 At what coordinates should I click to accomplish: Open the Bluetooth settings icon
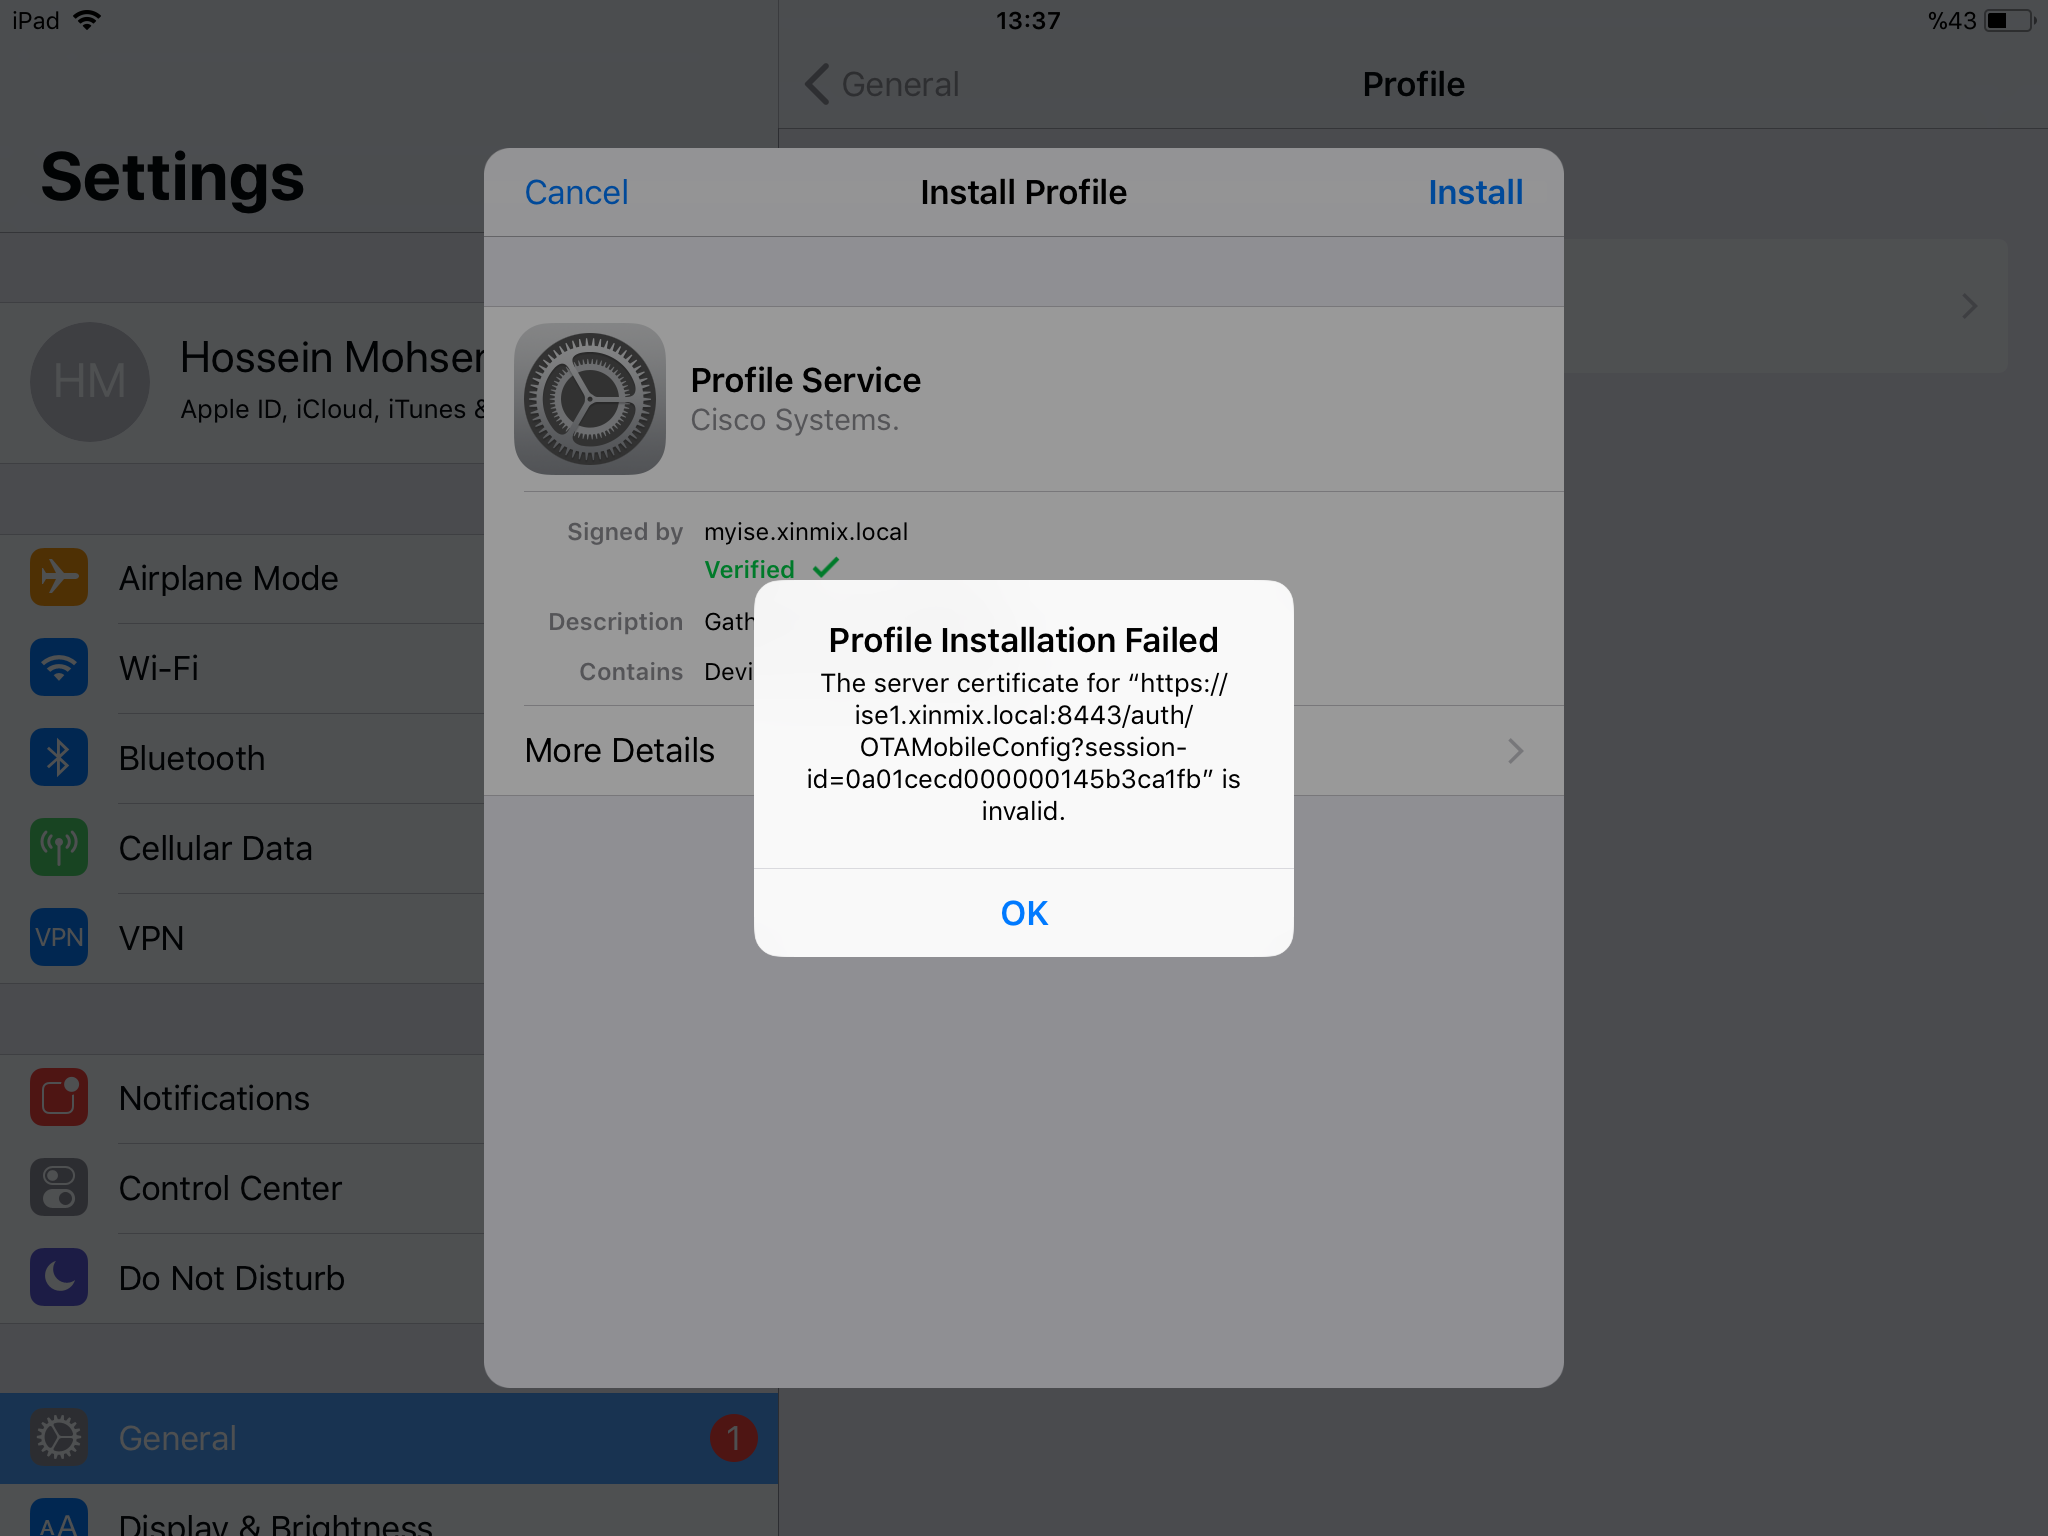point(59,757)
